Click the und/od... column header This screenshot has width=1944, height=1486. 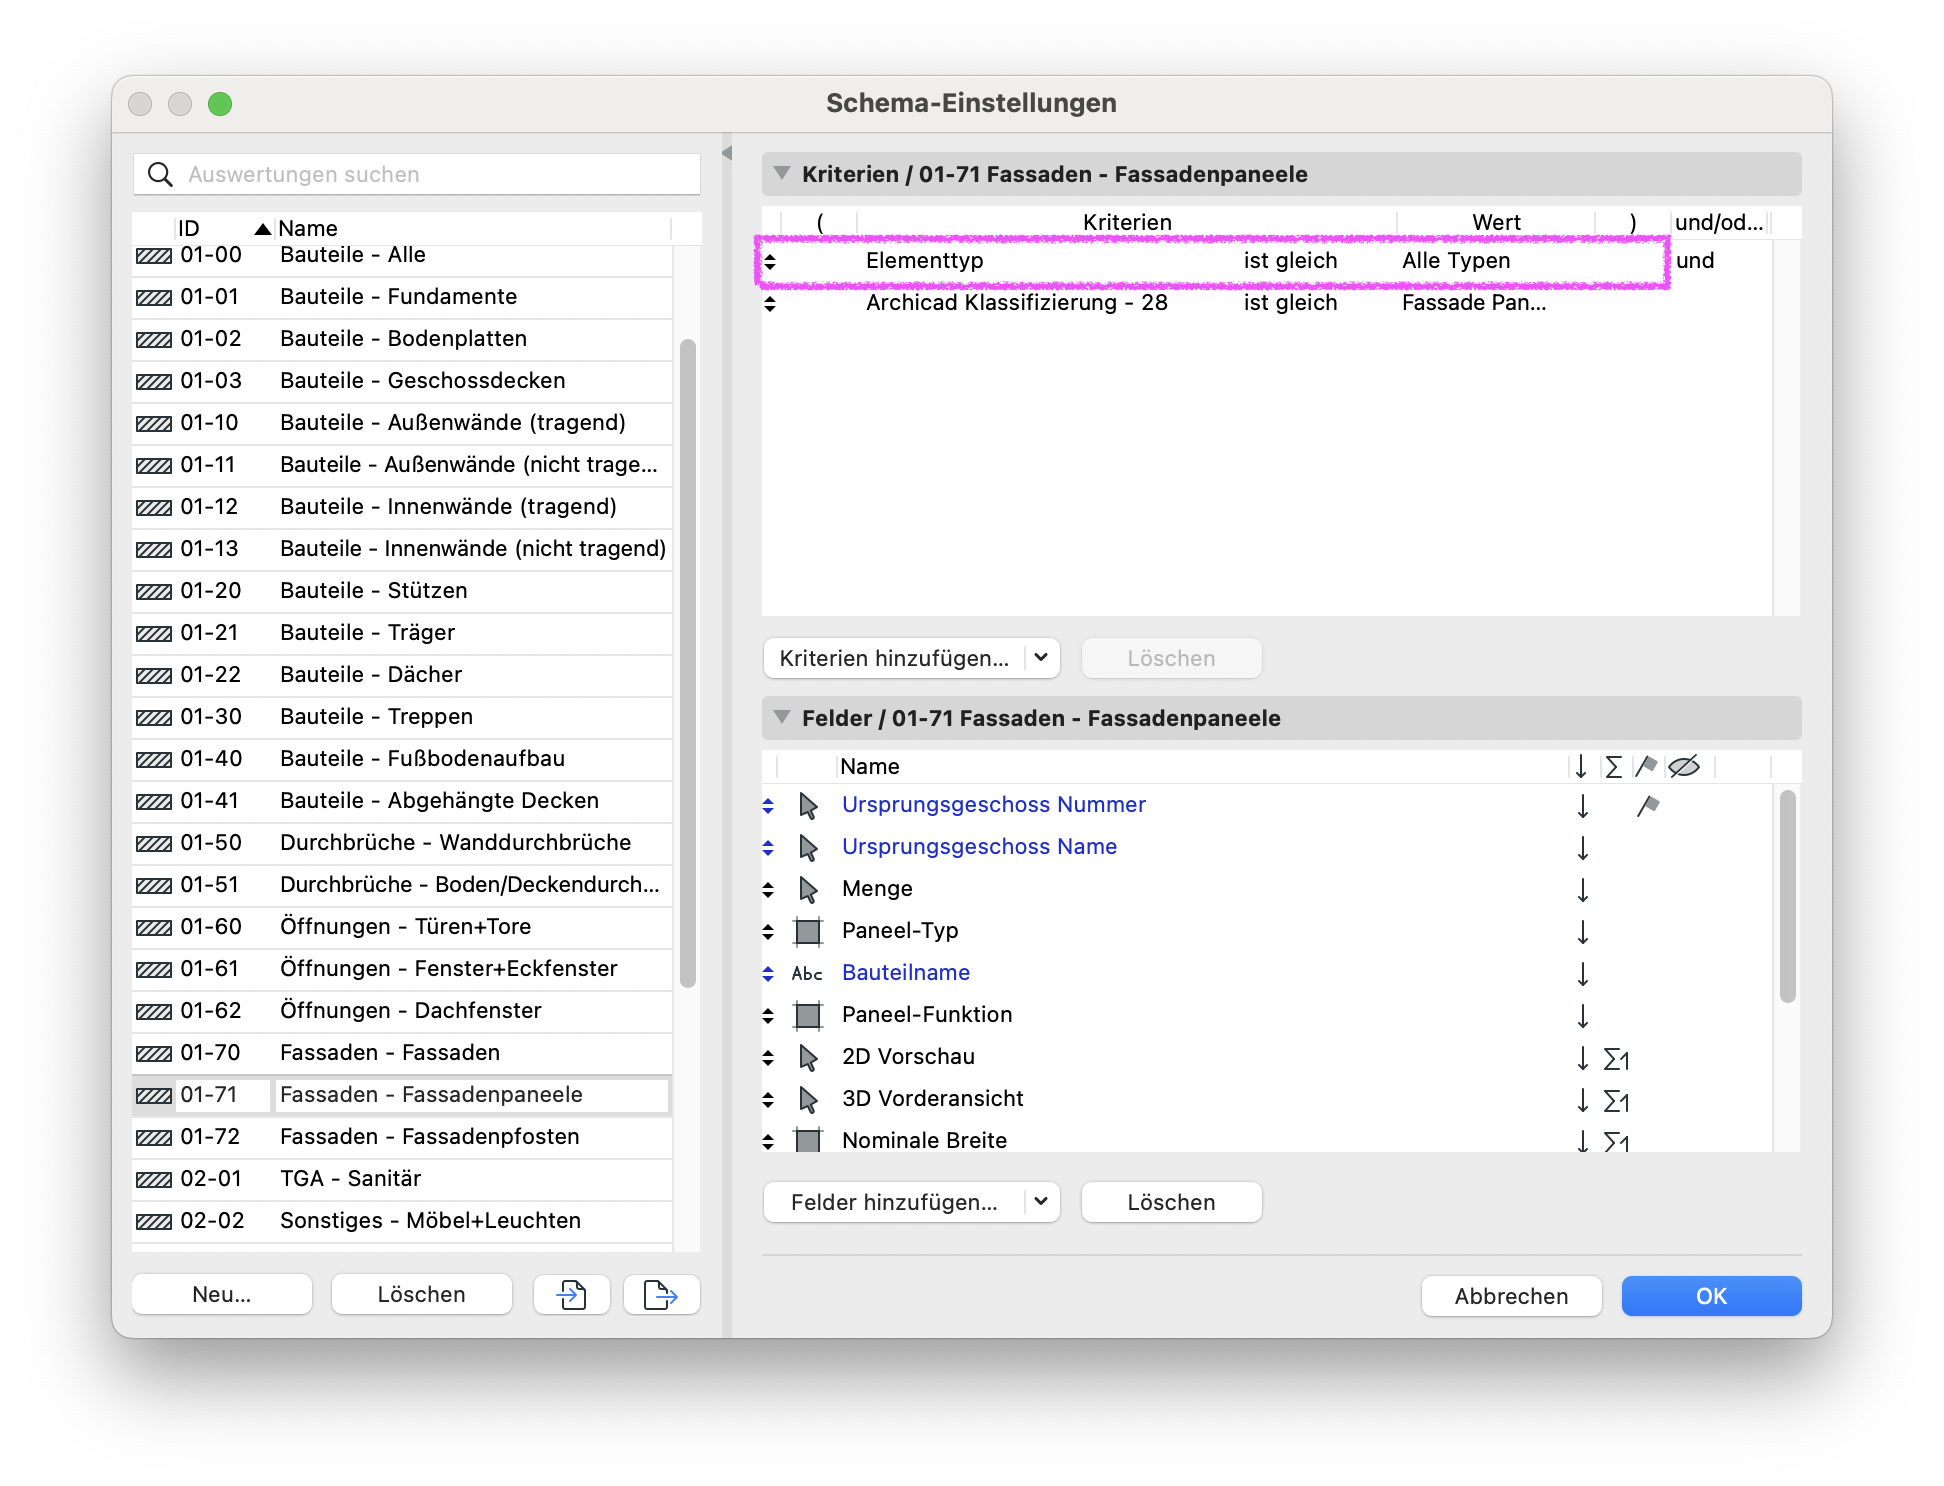[1719, 222]
